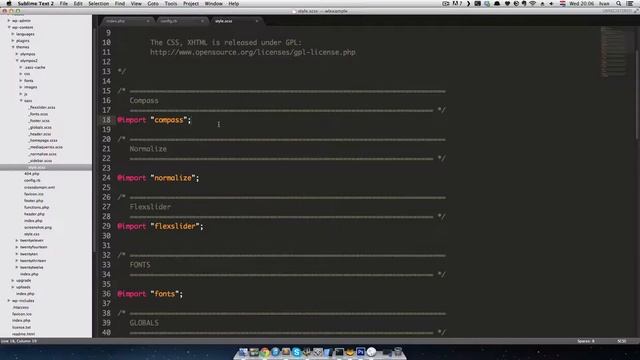Open _homepage.scss in the sidebar
640x360 pixels.
click(43, 140)
